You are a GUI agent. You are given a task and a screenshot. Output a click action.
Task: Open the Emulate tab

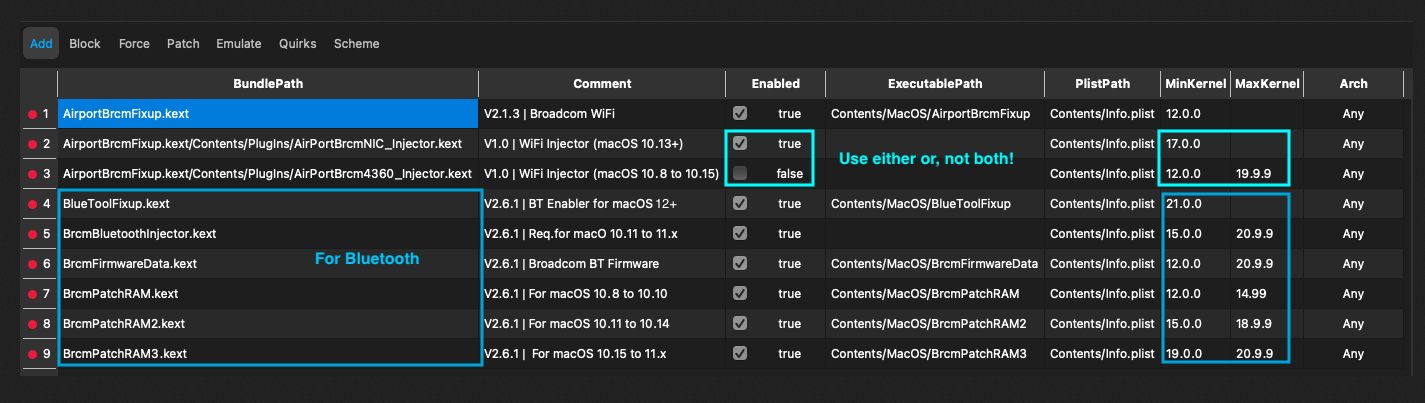[239, 44]
